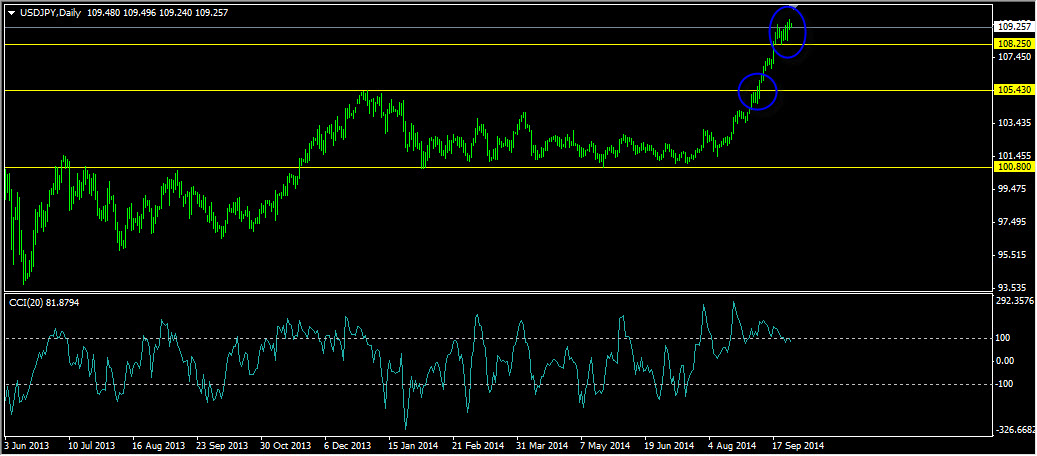Click the USDJPY,Daily chart title text

click(x=51, y=12)
